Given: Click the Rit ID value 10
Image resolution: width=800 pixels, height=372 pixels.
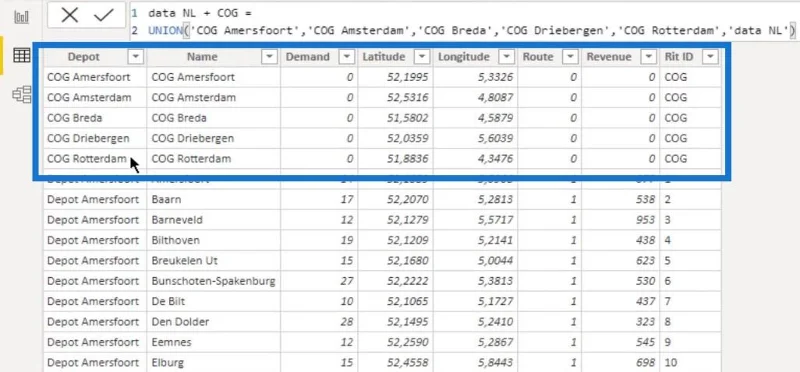Looking at the screenshot, I should (670, 363).
